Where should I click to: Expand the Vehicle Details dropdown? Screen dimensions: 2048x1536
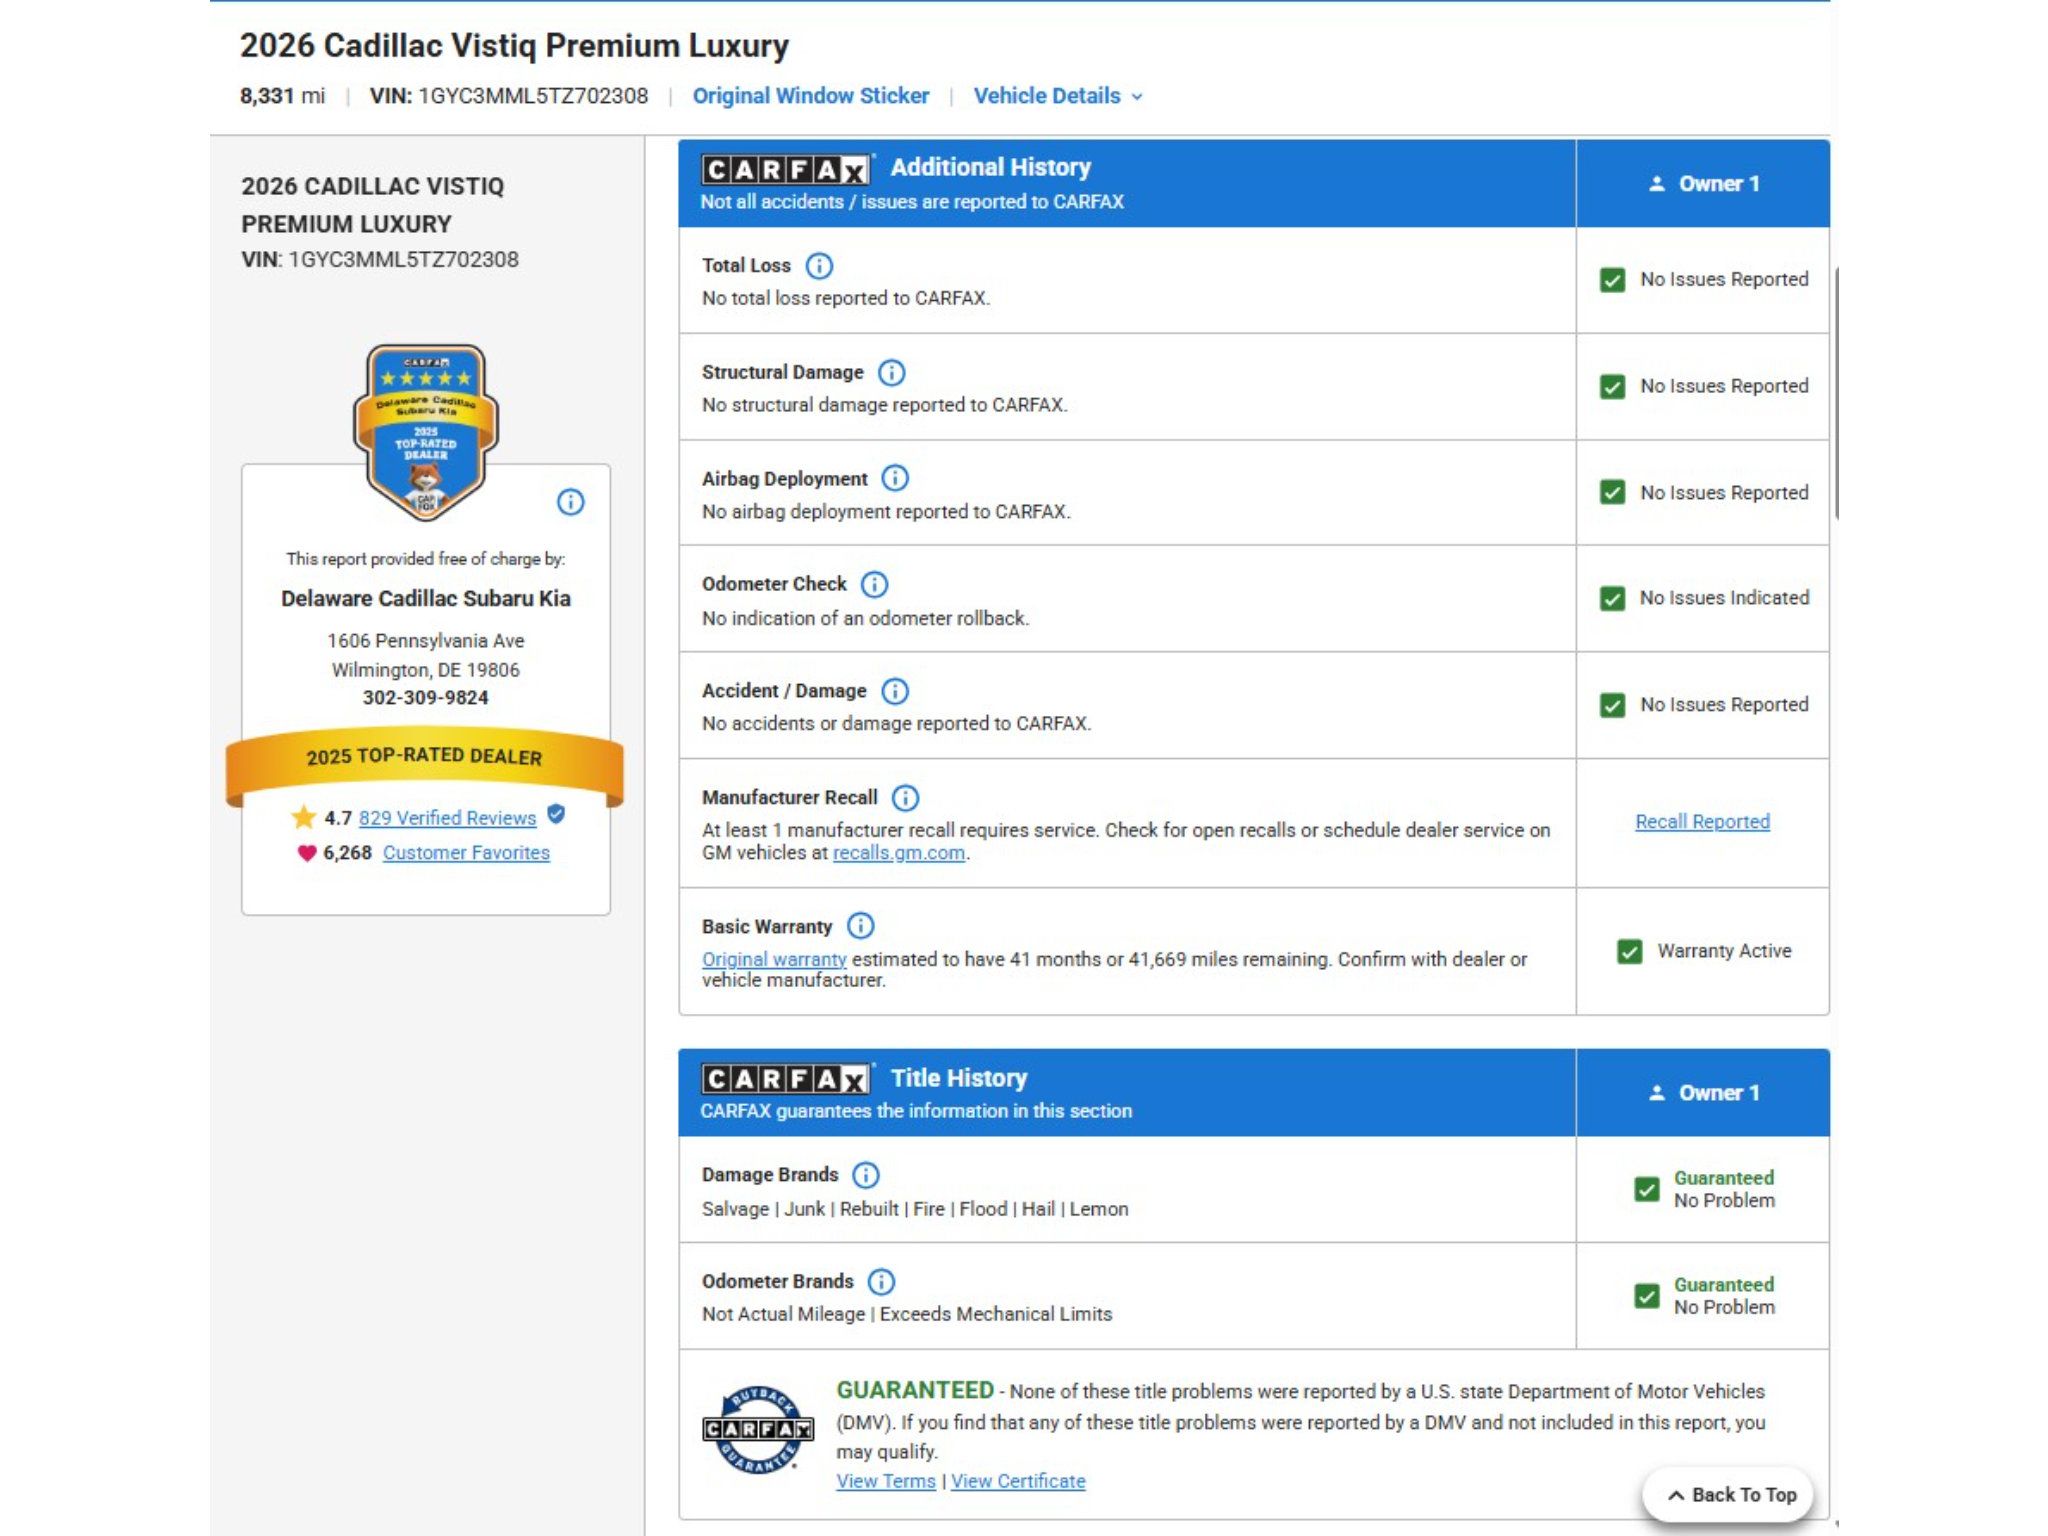(x=1058, y=96)
